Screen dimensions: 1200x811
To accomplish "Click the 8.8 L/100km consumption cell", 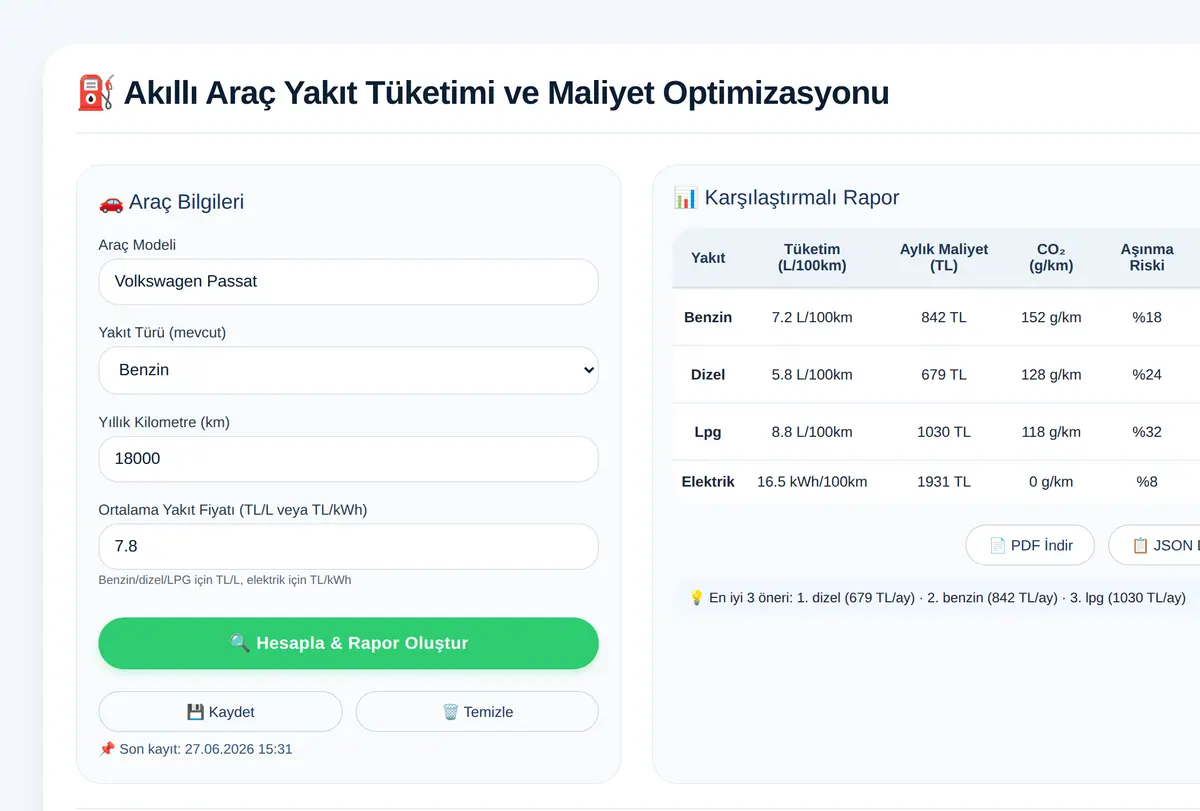I will [x=812, y=432].
